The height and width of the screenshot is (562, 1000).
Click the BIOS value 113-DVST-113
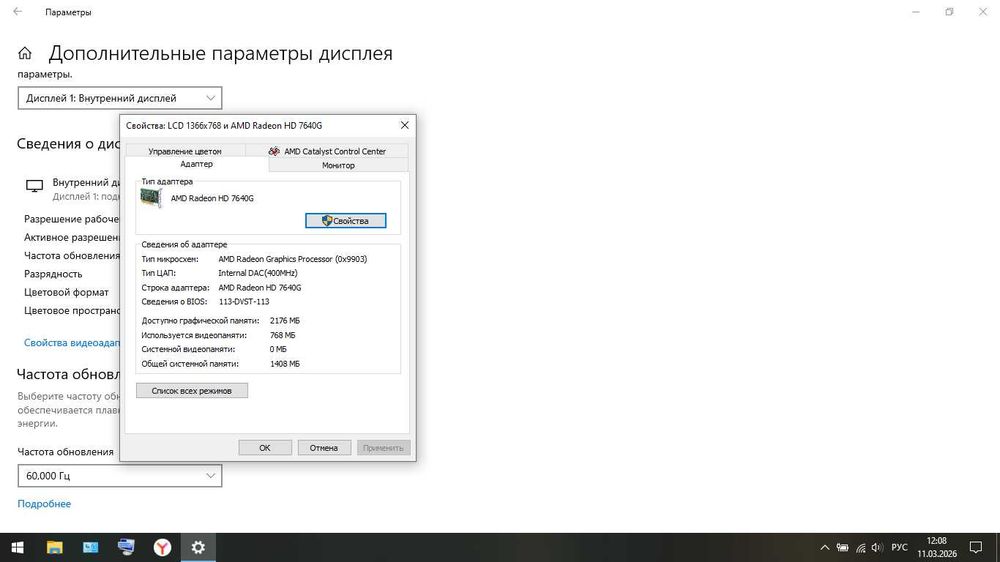pyautogui.click(x=244, y=302)
